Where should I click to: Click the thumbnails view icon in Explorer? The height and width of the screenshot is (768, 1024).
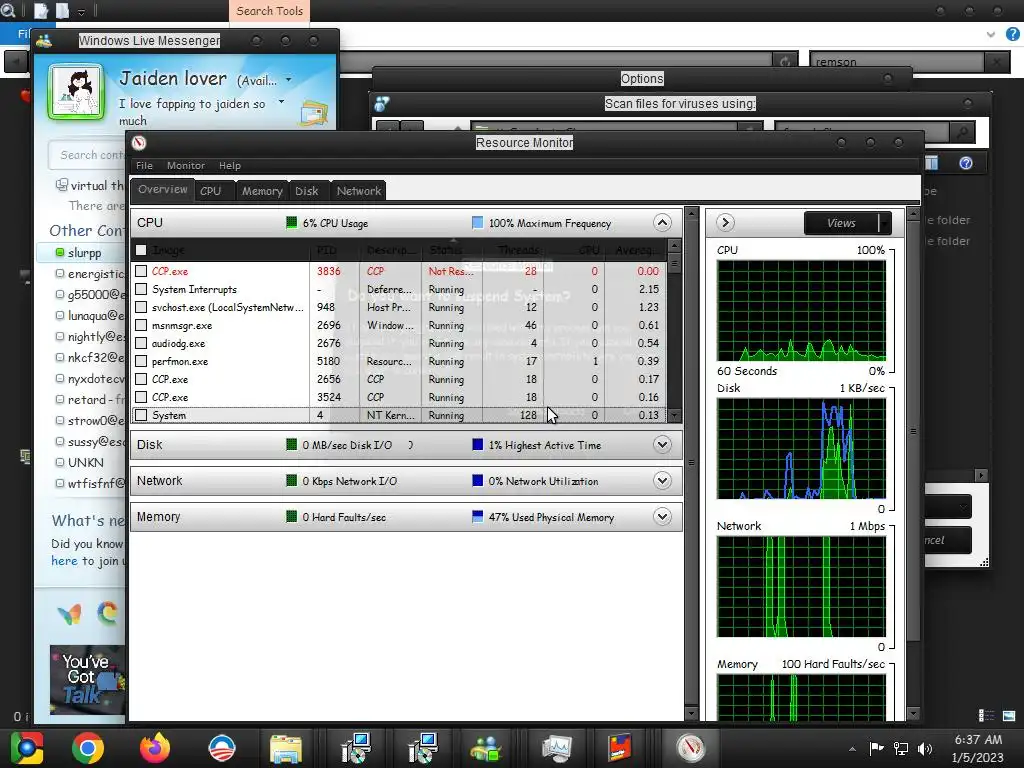click(x=1009, y=716)
